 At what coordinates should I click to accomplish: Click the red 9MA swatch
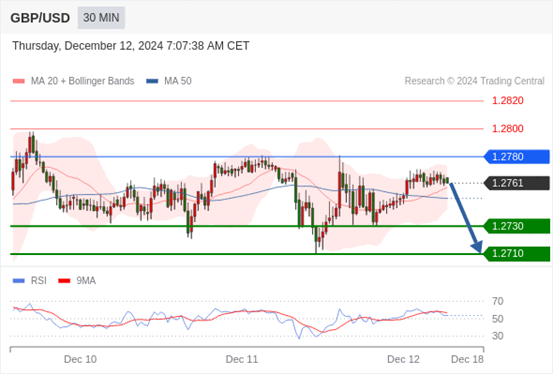click(x=64, y=281)
